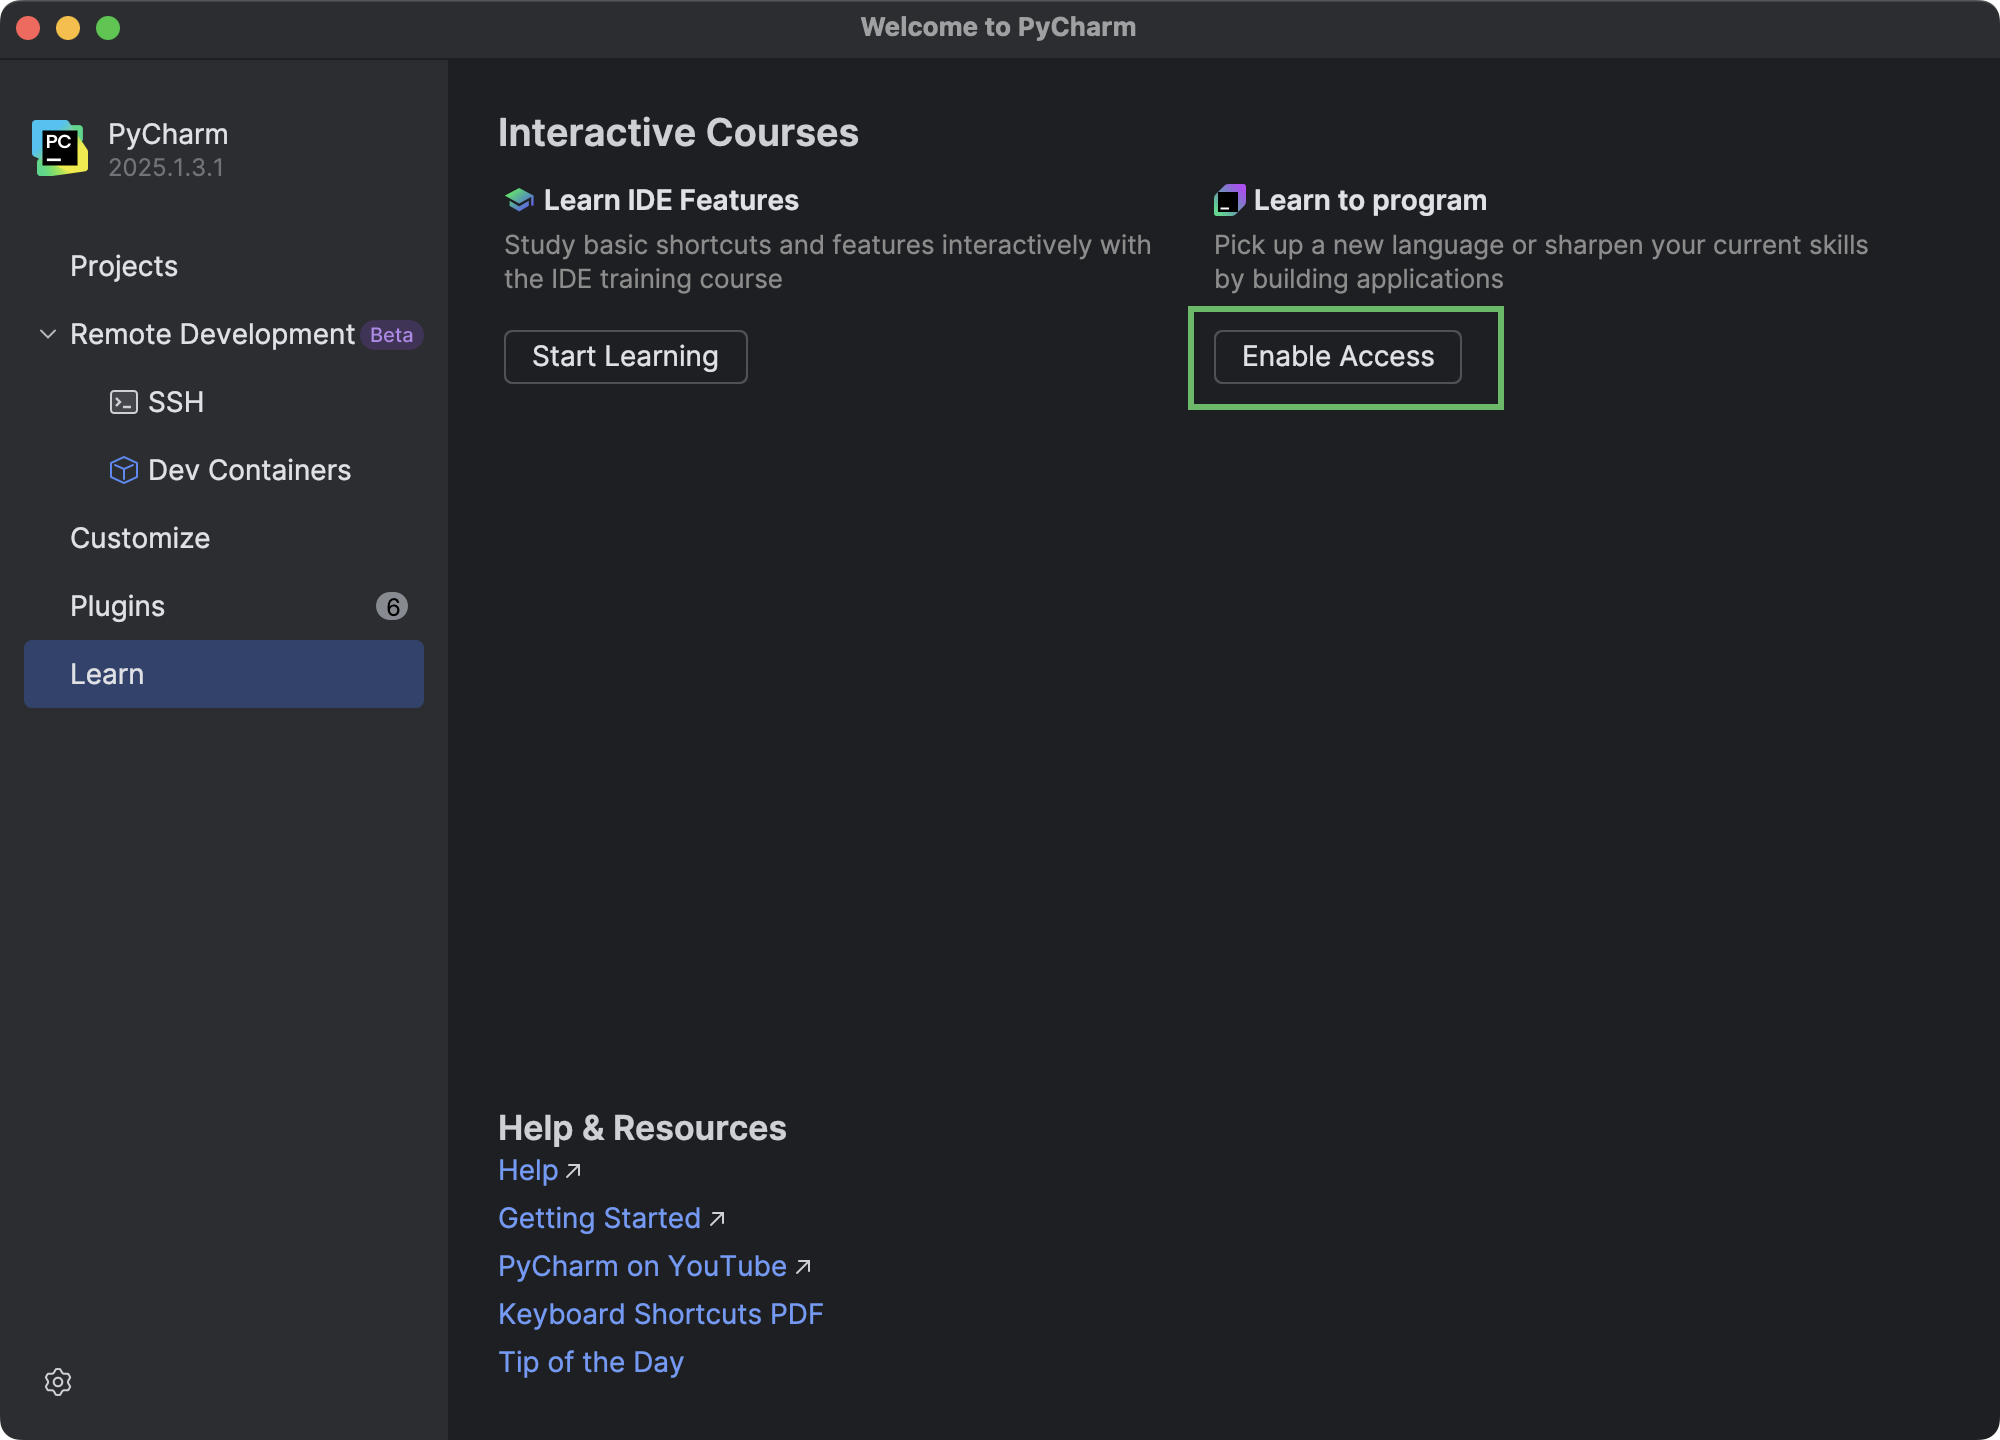The image size is (2000, 1440).
Task: Select the Learn sidebar entry
Action: click(107, 673)
